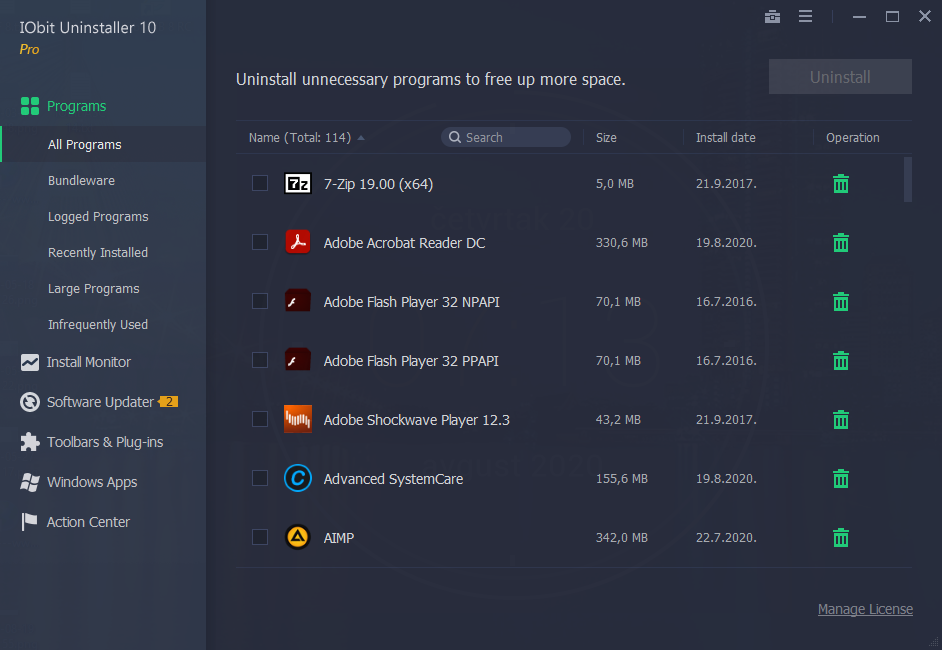The width and height of the screenshot is (942, 650).
Task: Click the program list scrollbar thumb
Action: click(908, 180)
